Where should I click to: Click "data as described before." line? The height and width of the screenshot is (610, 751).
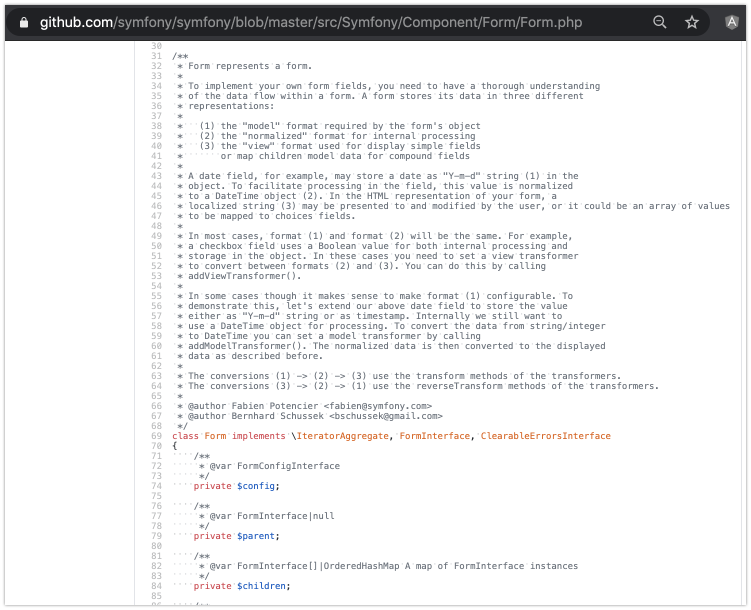pyautogui.click(x=255, y=356)
